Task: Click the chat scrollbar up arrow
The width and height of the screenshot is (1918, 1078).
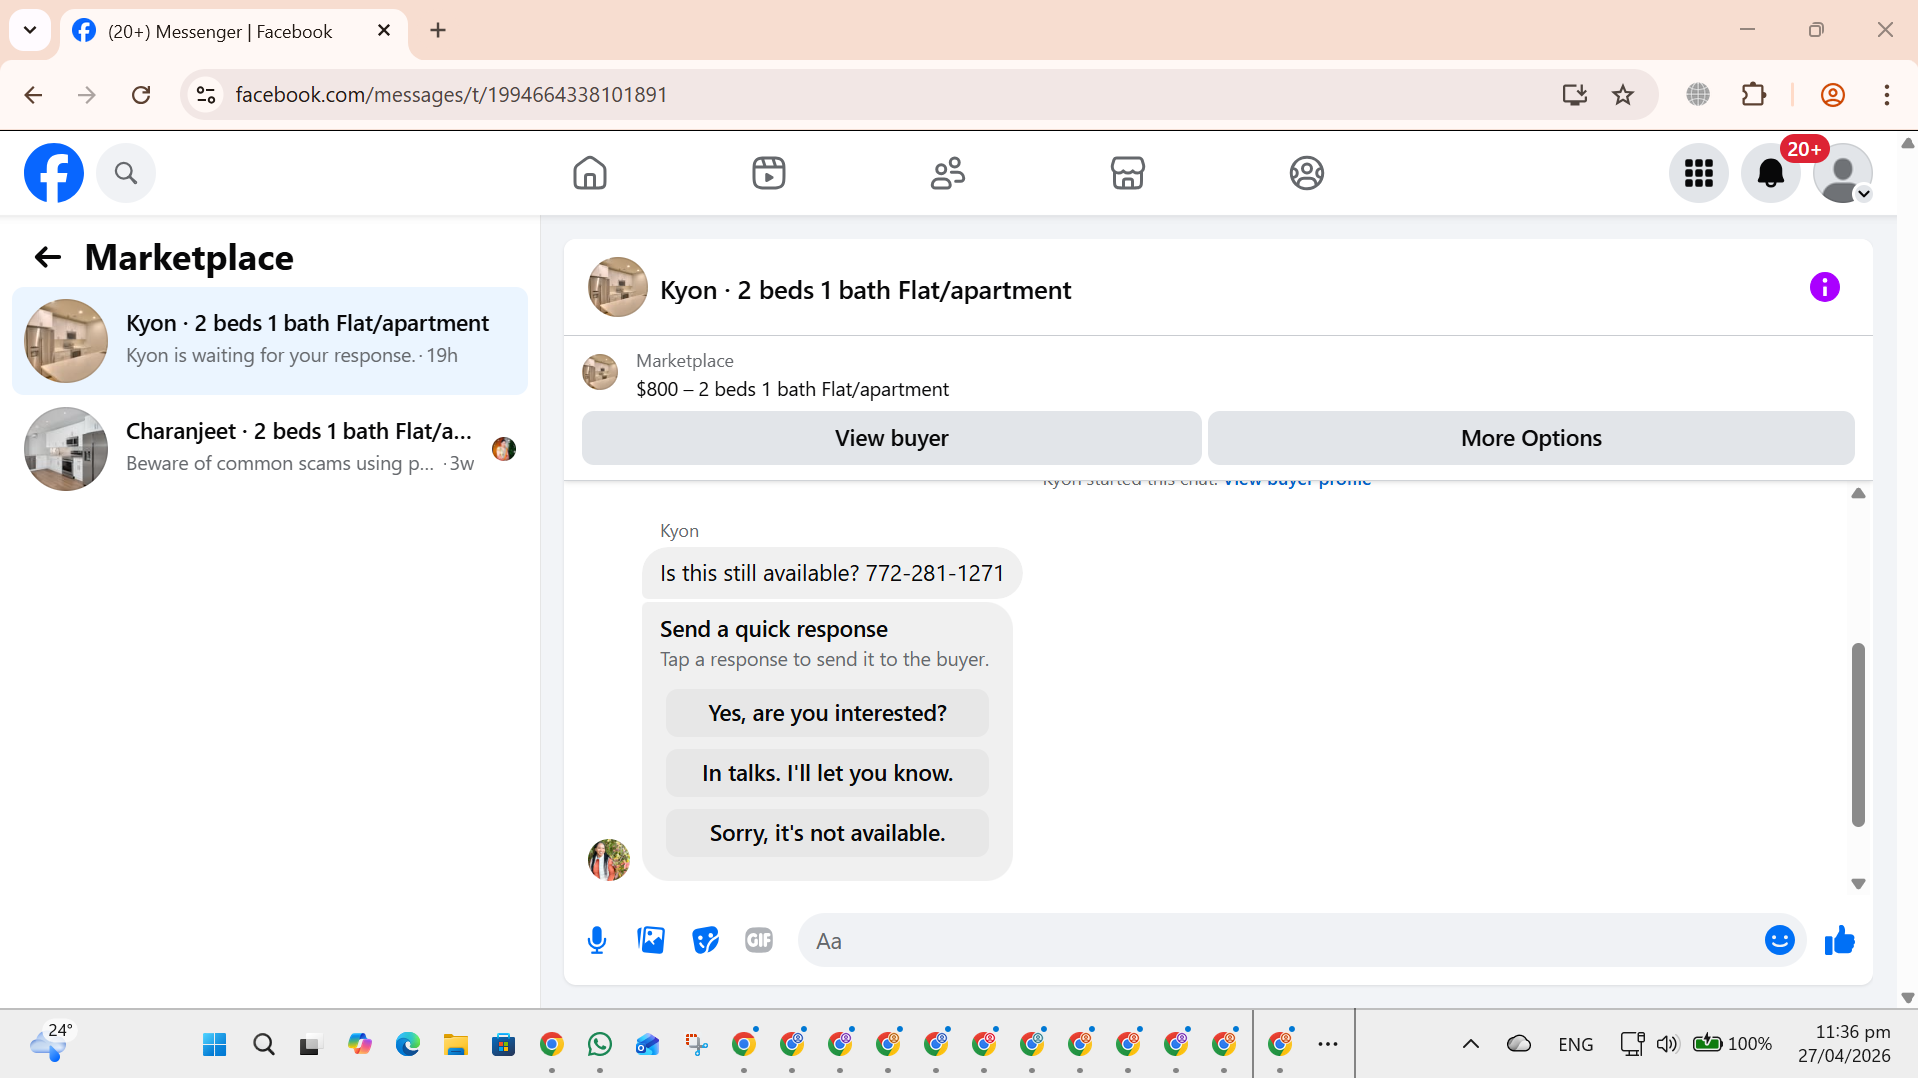Action: pyautogui.click(x=1858, y=493)
